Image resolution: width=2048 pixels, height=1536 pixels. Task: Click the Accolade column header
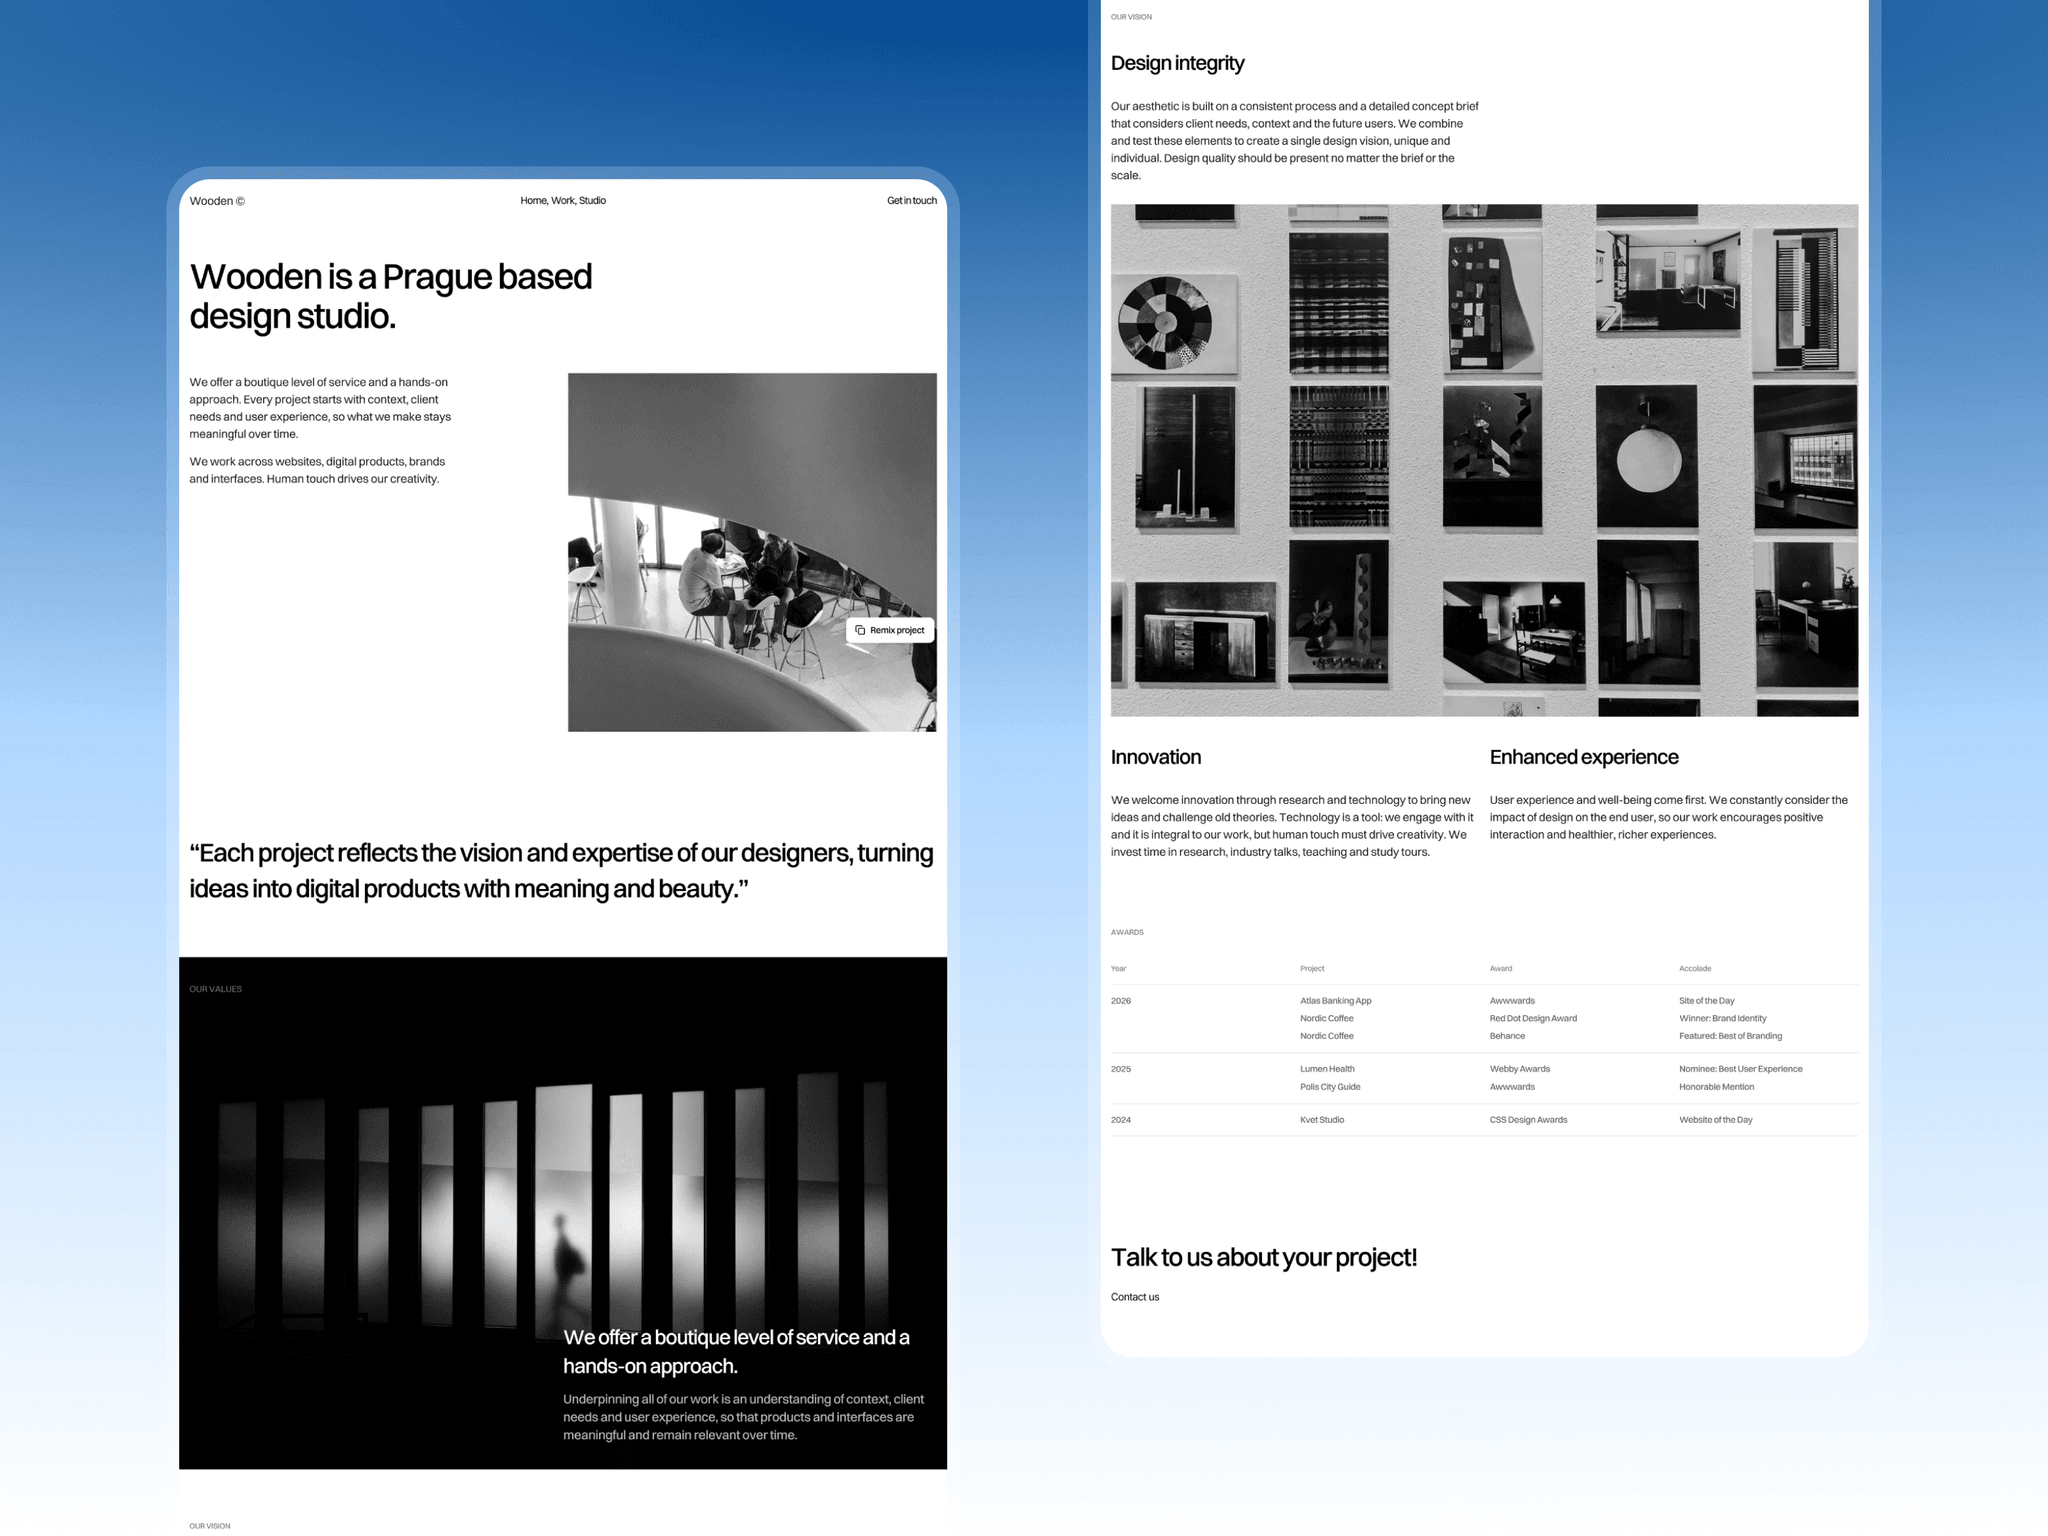pos(1695,968)
